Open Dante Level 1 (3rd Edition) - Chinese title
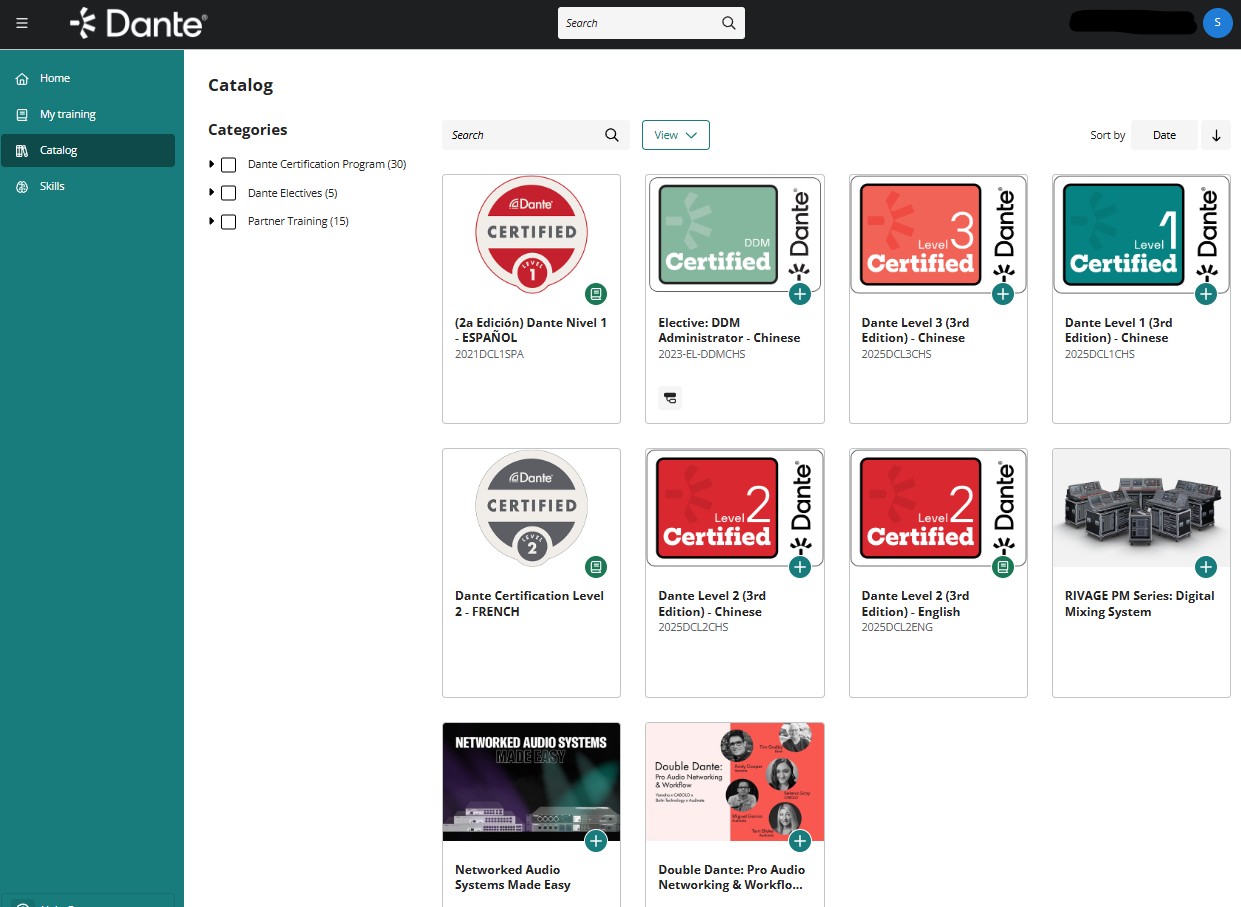This screenshot has width=1241, height=907. [x=1118, y=330]
